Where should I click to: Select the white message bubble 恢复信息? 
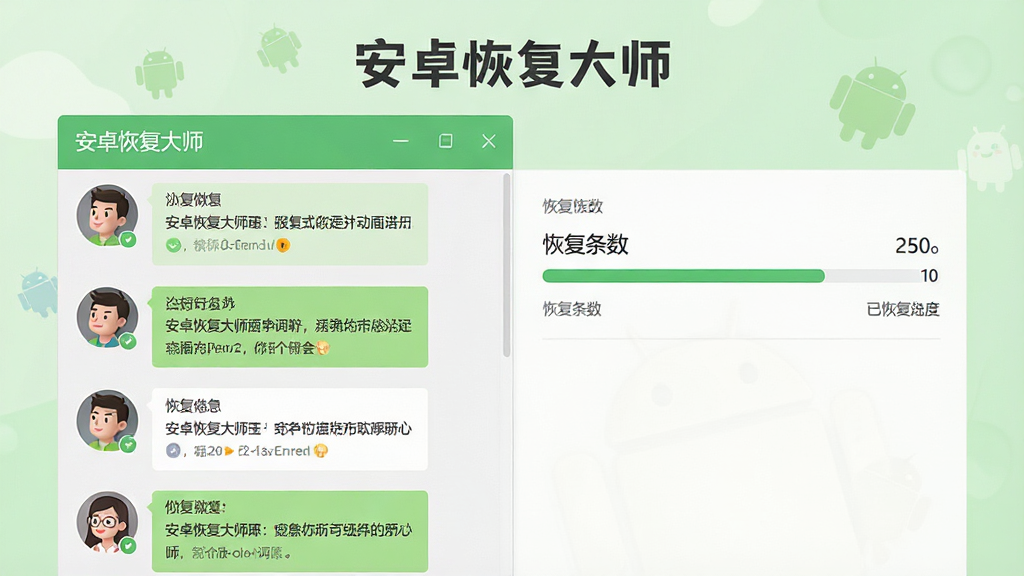coord(290,429)
